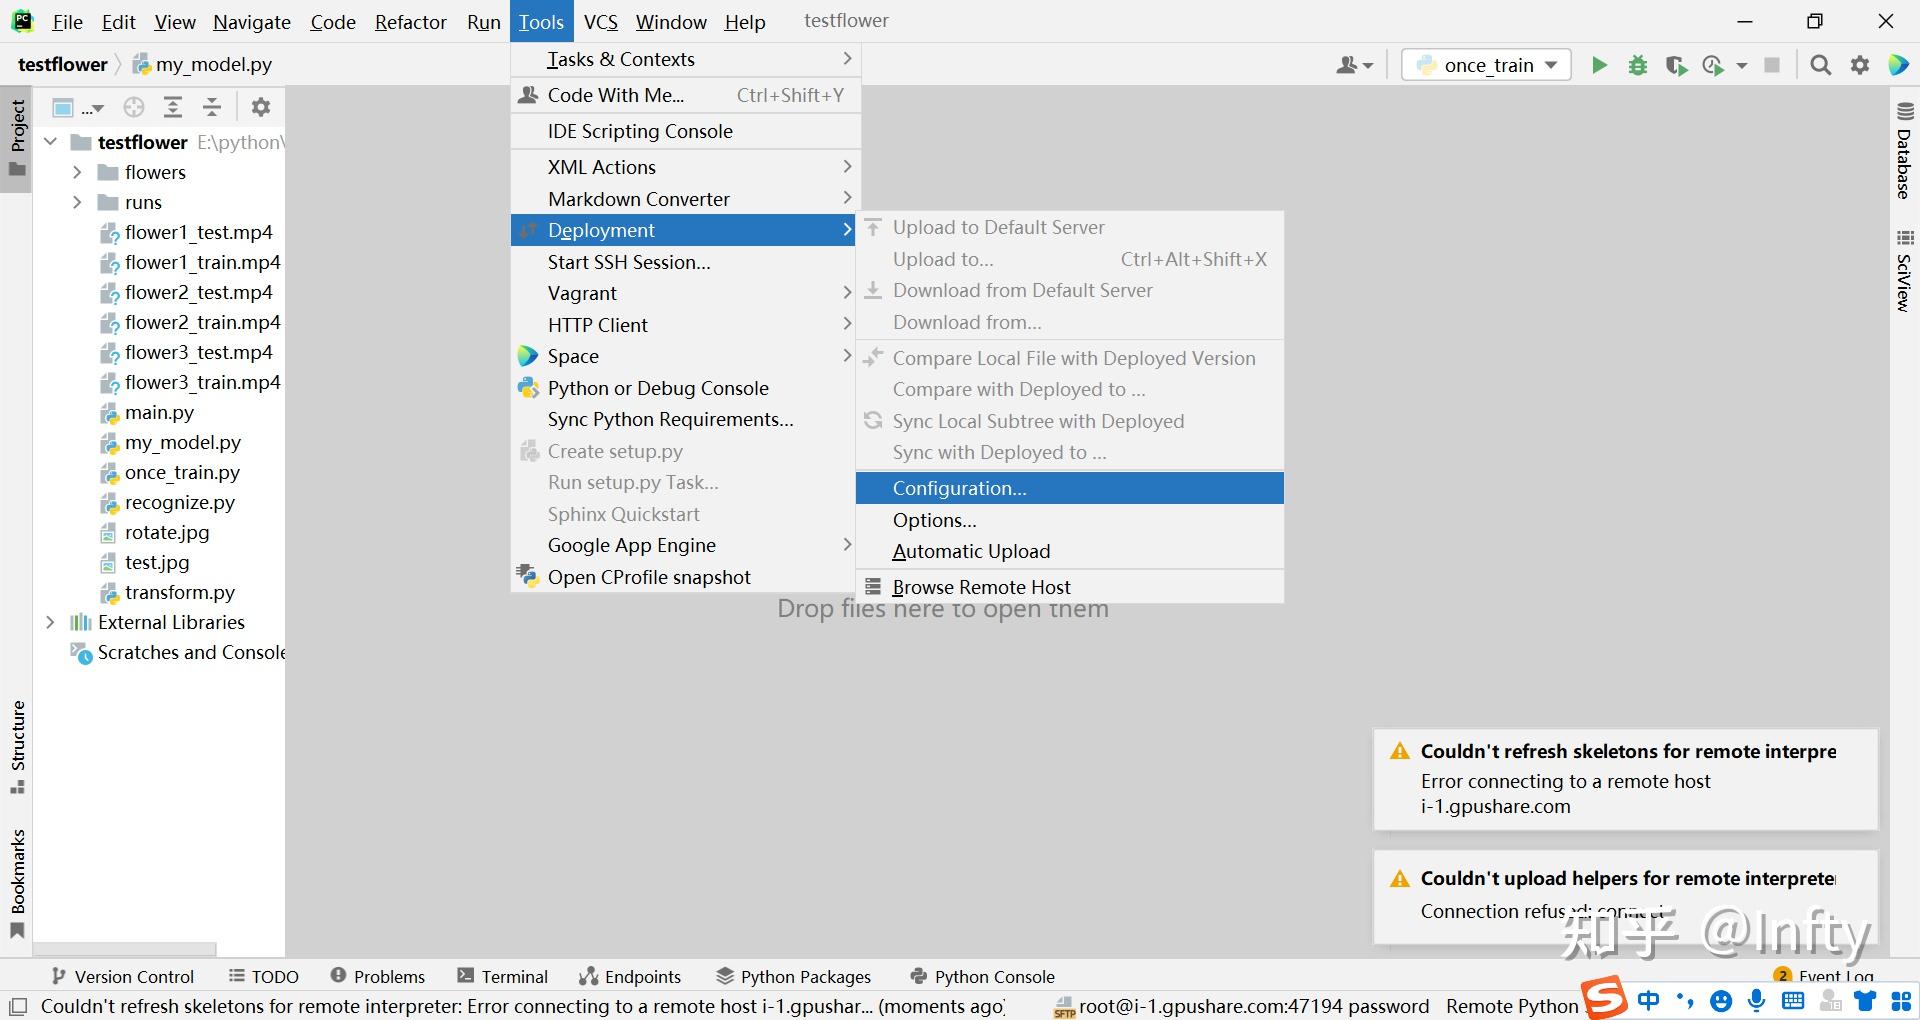Screen dimensions: 1920x1020
Task: Open the Bookmarks tool window
Action: coord(17,883)
